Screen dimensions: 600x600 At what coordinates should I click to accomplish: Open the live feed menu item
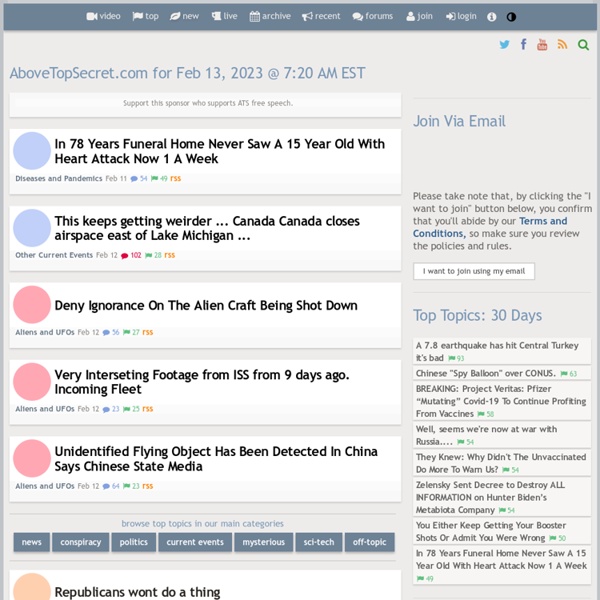click(x=225, y=16)
